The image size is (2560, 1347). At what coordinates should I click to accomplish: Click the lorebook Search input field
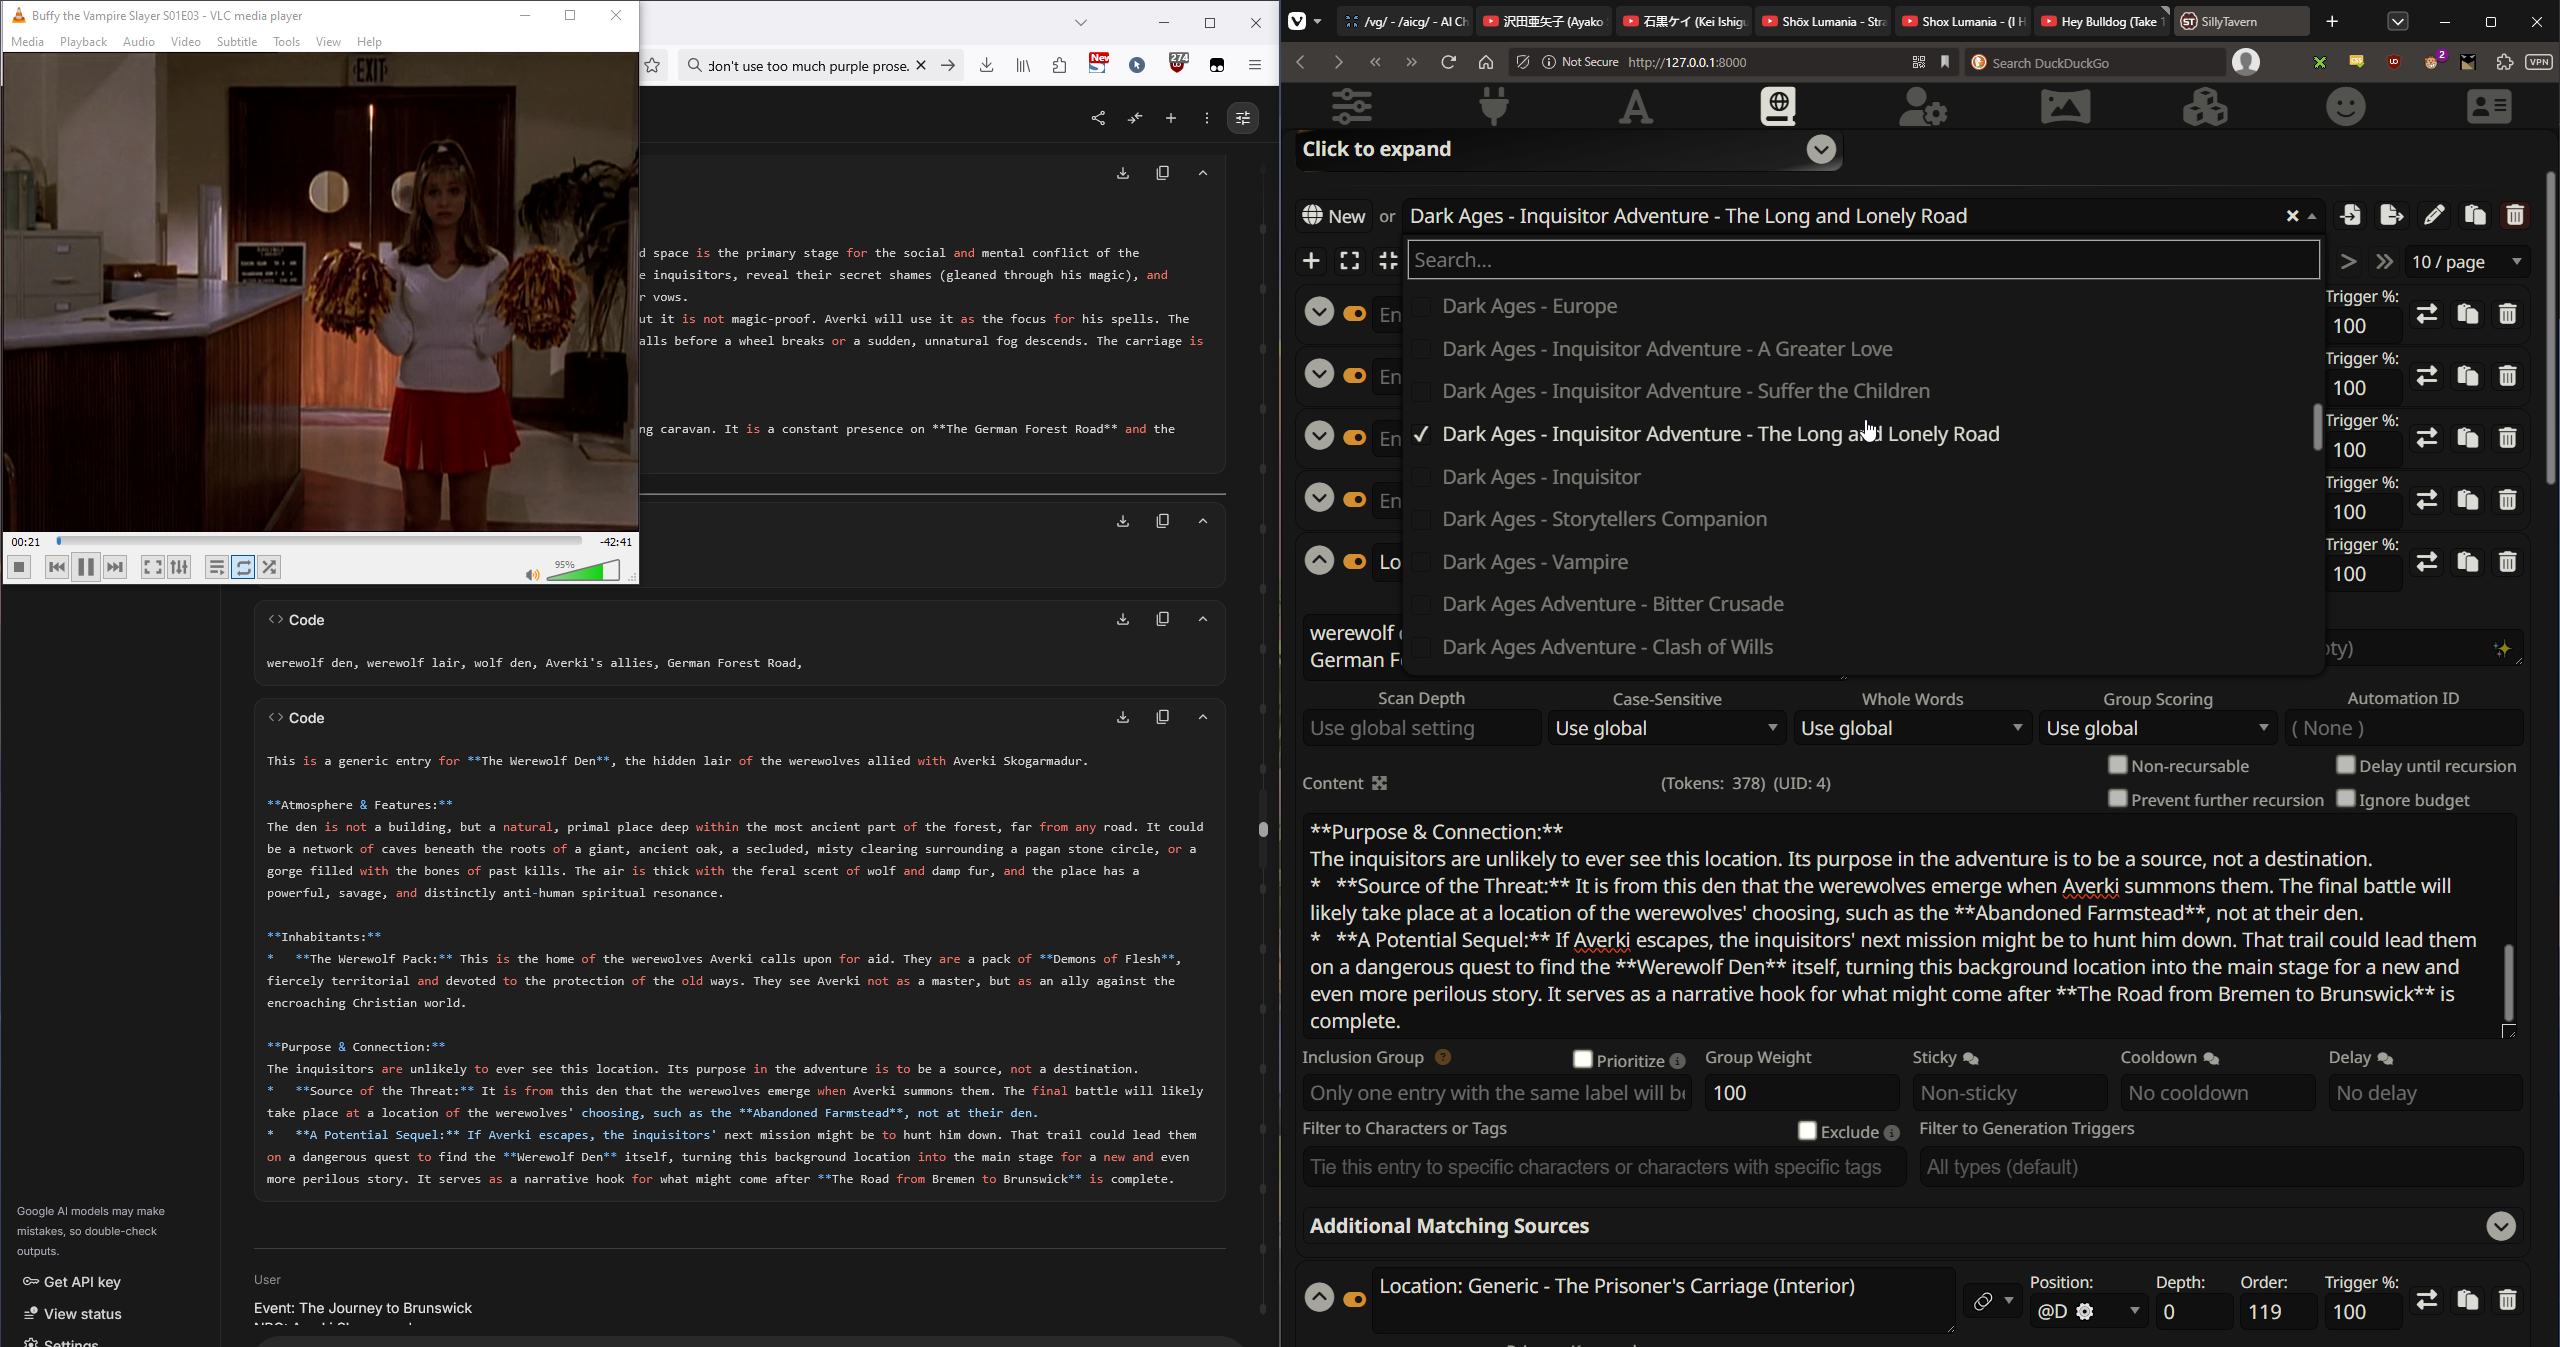[1862, 260]
